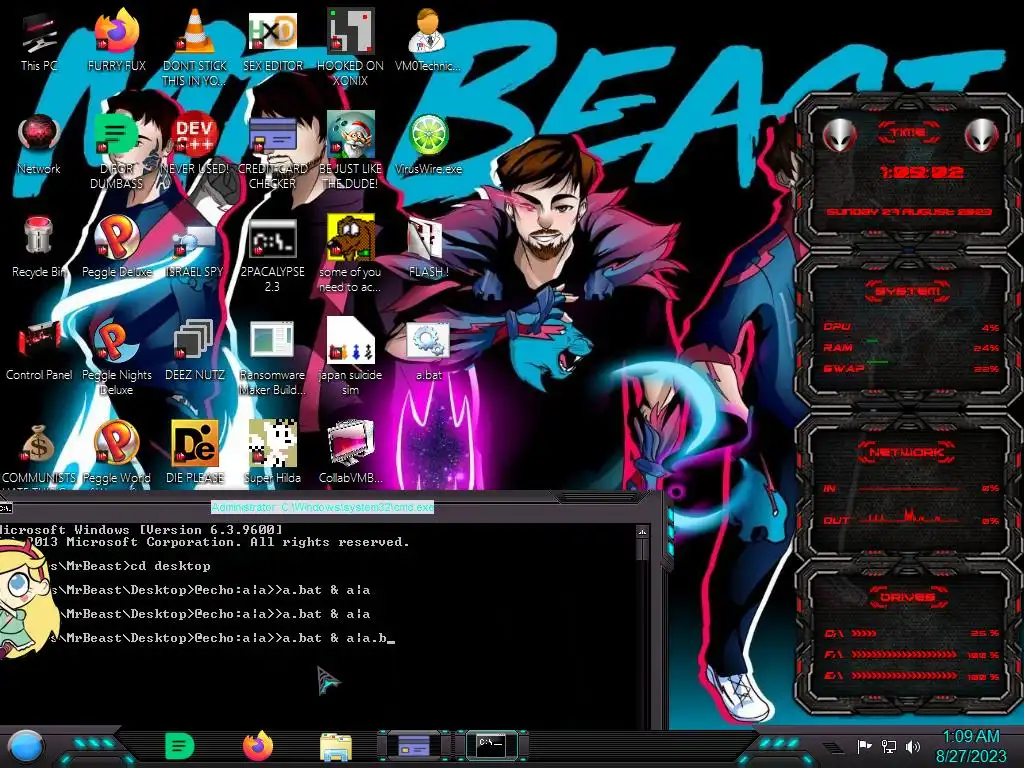Launch Peggle Deluxe icon
Screen dimensions: 1024x768
tap(116, 248)
